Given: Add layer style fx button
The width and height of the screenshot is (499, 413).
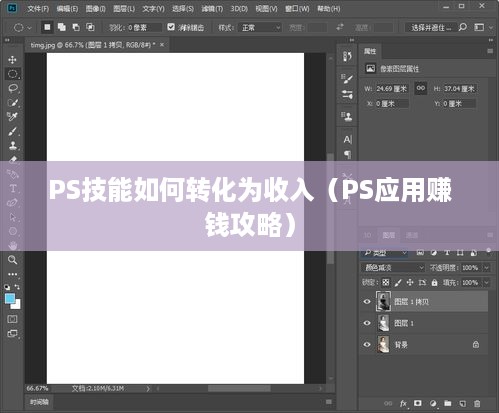Looking at the screenshot, I should click(403, 403).
